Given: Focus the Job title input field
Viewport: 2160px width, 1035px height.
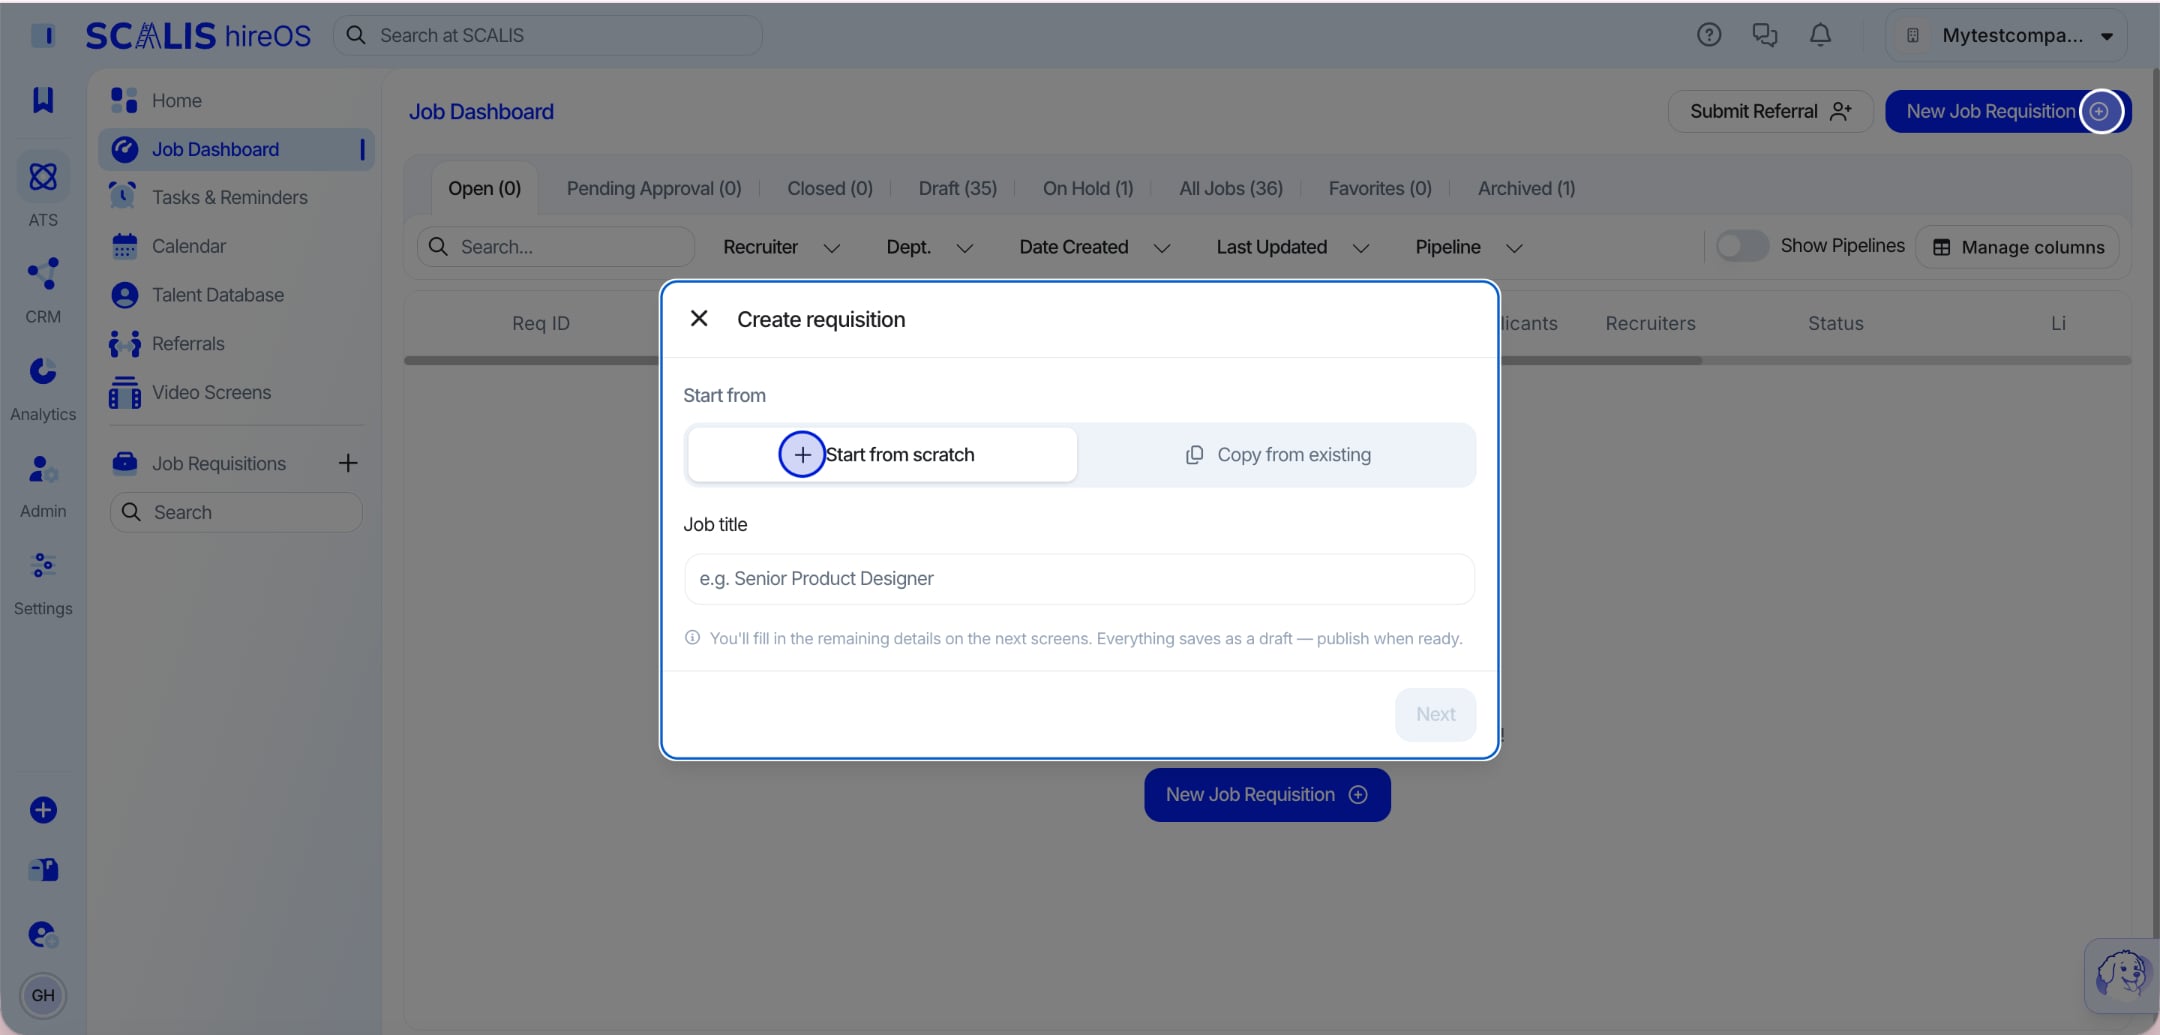Looking at the screenshot, I should coord(1079,579).
